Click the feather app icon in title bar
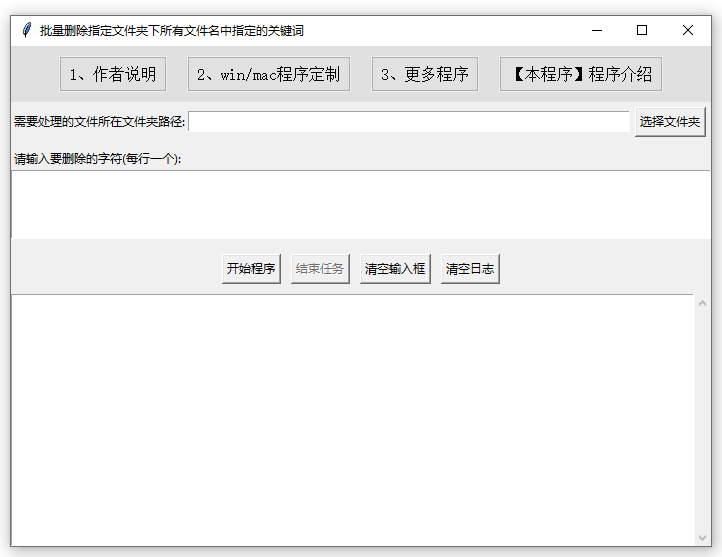722x557 pixels. pyautogui.click(x=27, y=30)
